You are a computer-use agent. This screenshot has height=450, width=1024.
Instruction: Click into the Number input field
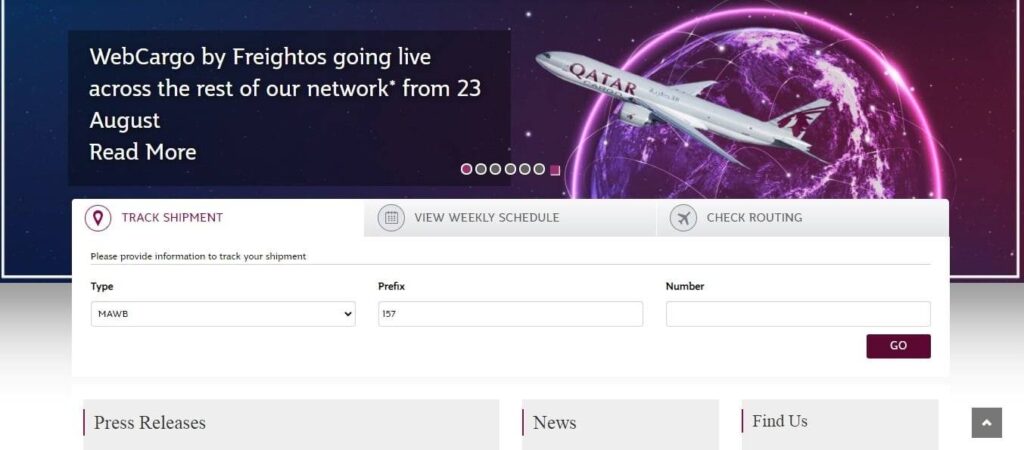pyautogui.click(x=798, y=313)
